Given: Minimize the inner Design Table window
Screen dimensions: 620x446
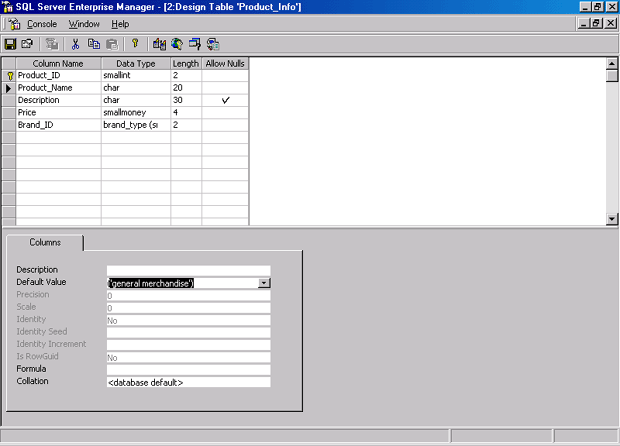Looking at the screenshot, I should pyautogui.click(x=584, y=23).
